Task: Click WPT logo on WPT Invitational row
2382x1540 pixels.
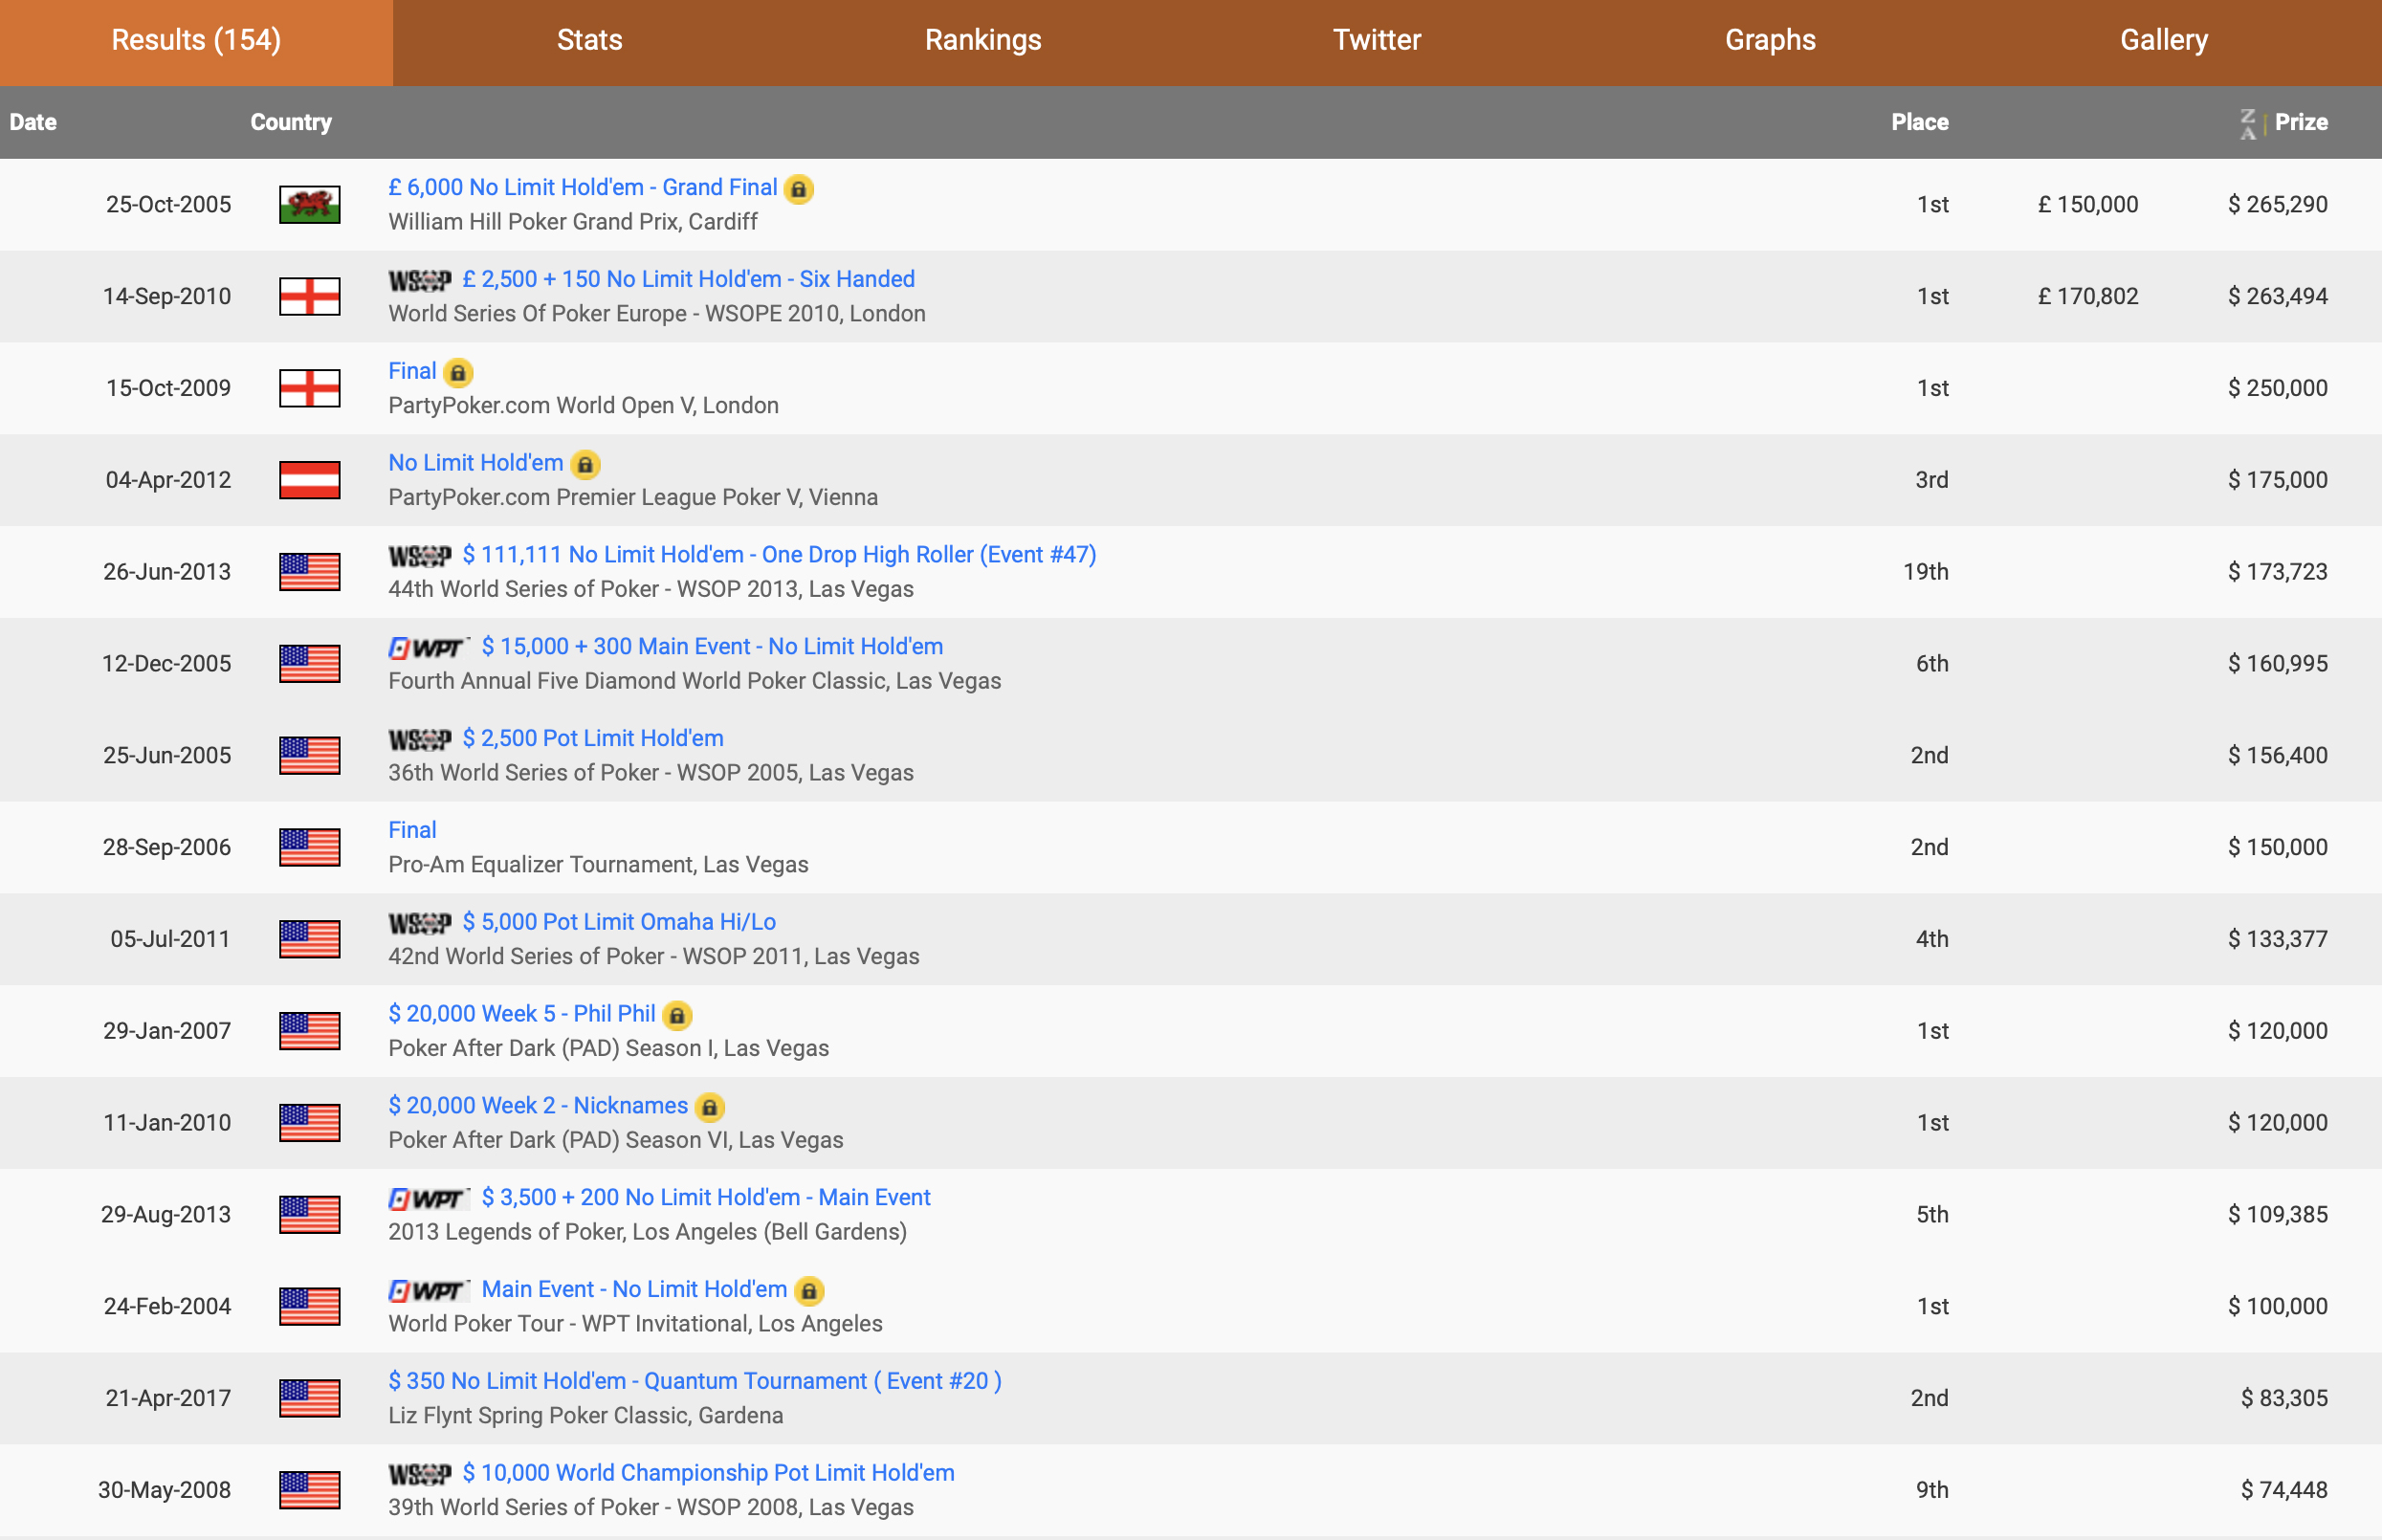Action: point(429,1291)
